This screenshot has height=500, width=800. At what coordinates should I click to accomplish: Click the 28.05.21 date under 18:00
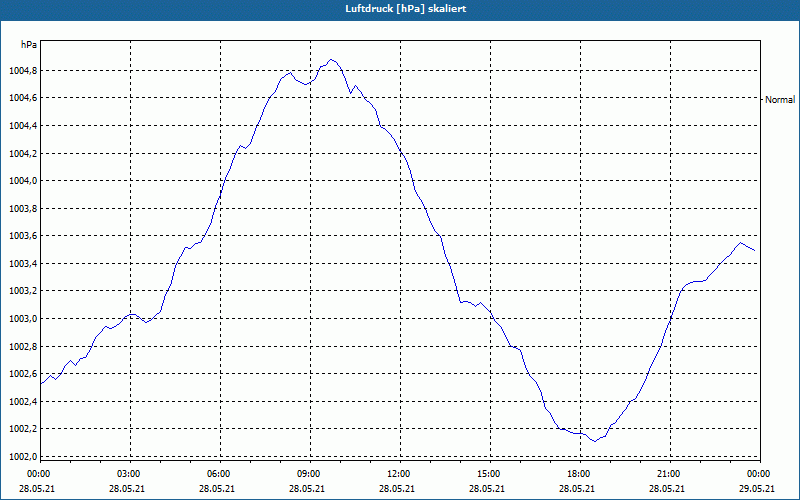(575, 489)
